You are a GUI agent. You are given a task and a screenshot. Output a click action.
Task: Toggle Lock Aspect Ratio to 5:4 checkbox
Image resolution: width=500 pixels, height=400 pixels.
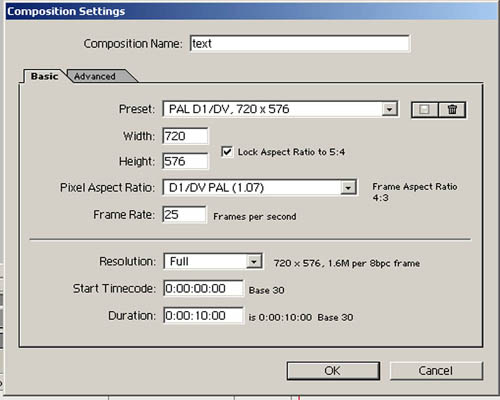[x=227, y=152]
